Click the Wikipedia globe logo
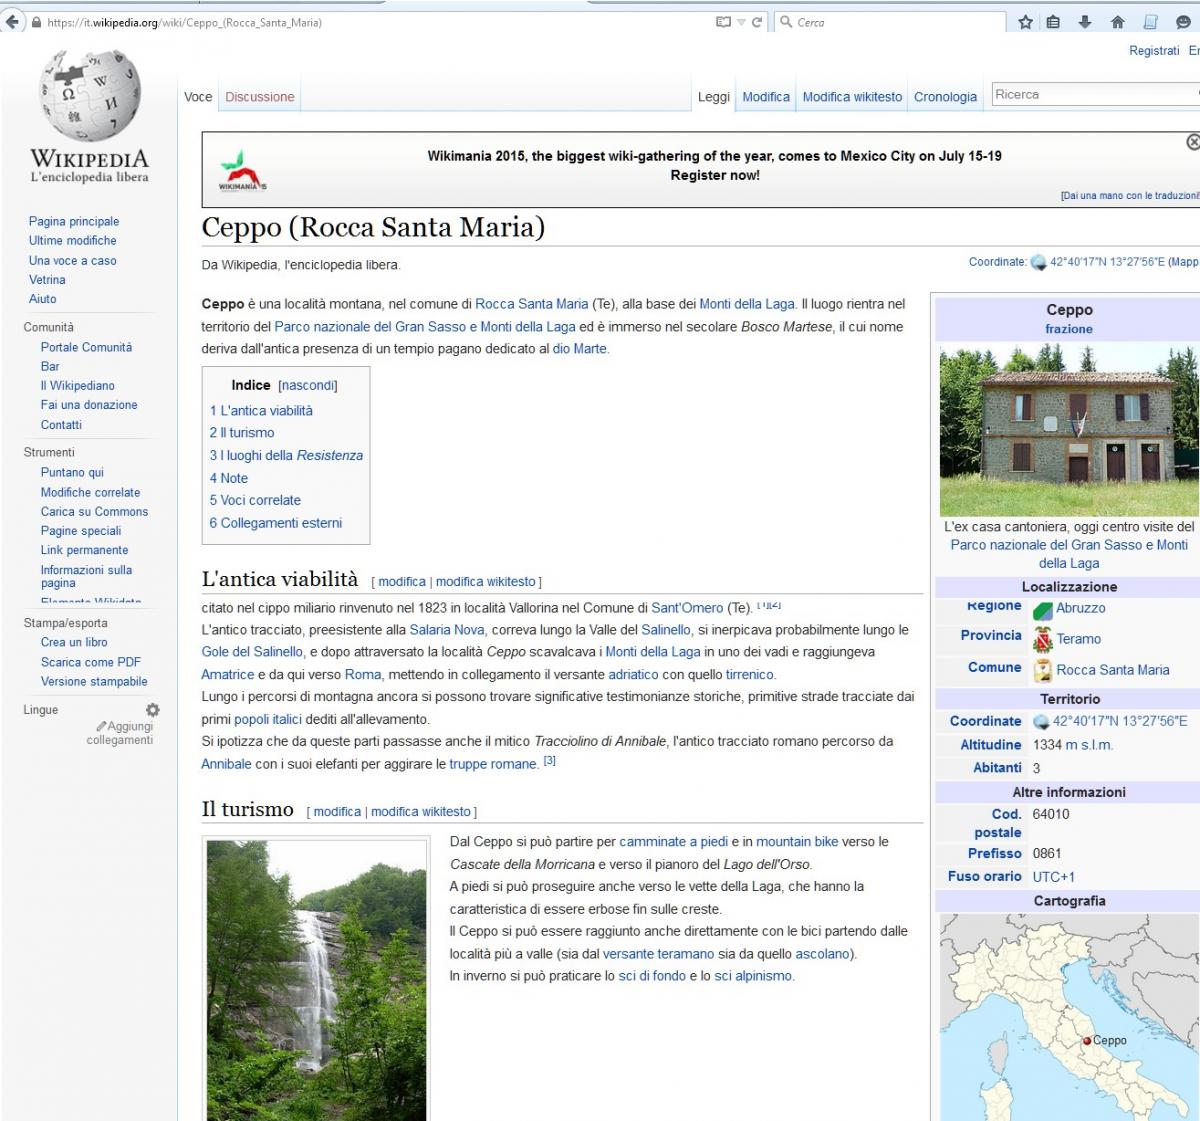Screen dimensions: 1200x1121 90,96
